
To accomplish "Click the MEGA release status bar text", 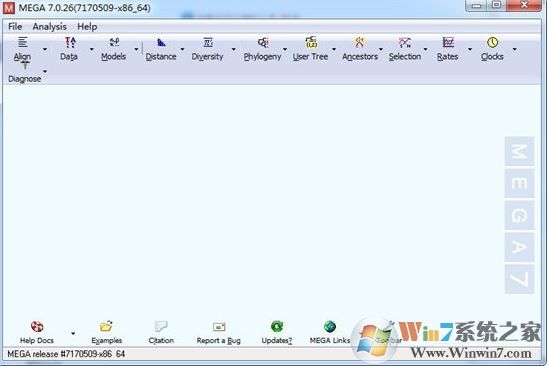I will (x=66, y=354).
